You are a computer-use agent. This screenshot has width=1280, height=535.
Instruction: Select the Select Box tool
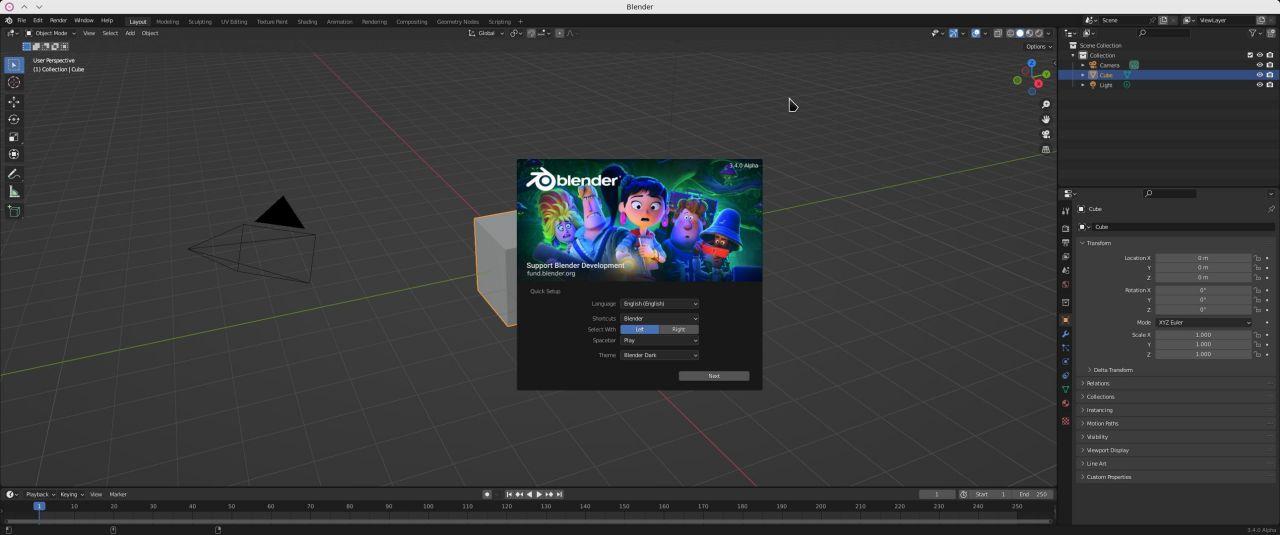point(14,65)
